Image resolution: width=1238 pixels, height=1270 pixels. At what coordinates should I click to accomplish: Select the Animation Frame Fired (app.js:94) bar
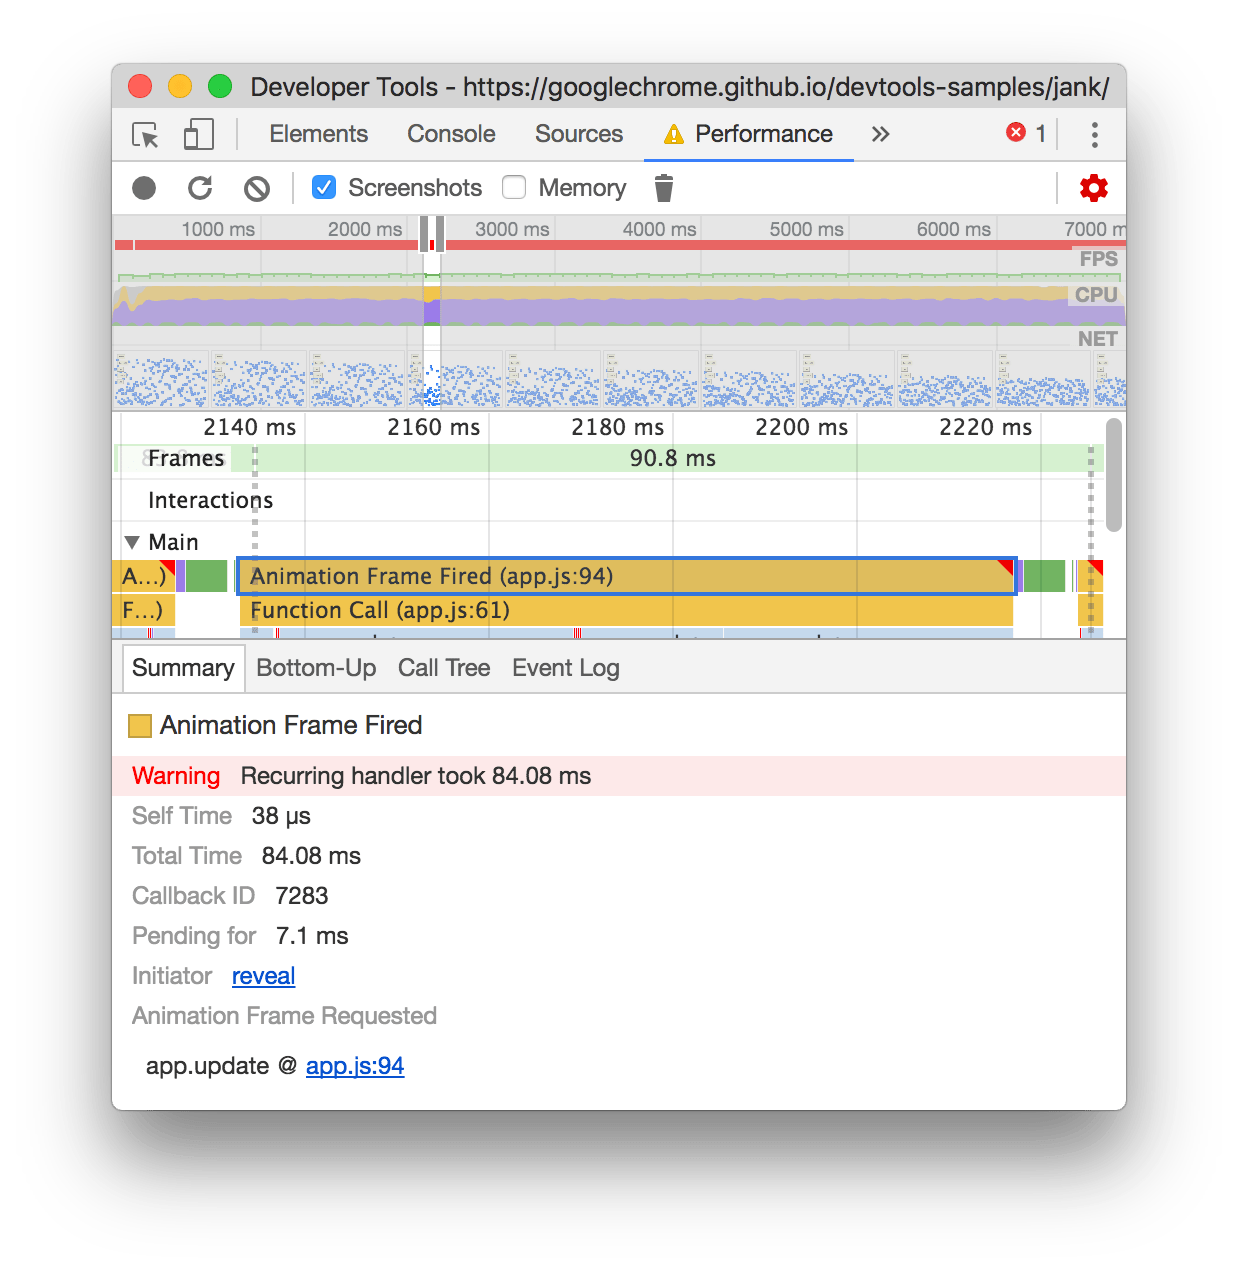coord(627,576)
